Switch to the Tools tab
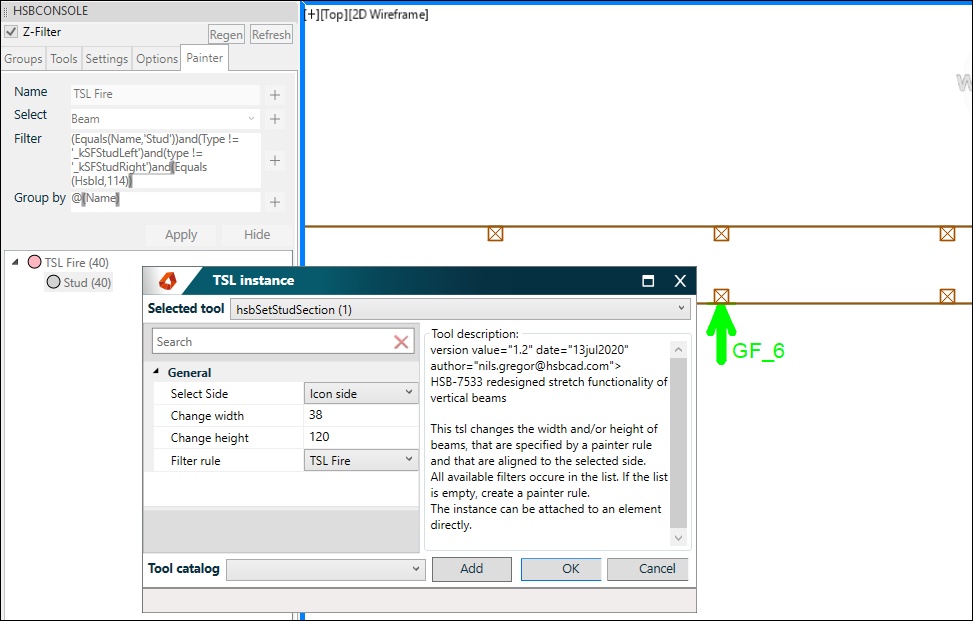 (x=64, y=59)
